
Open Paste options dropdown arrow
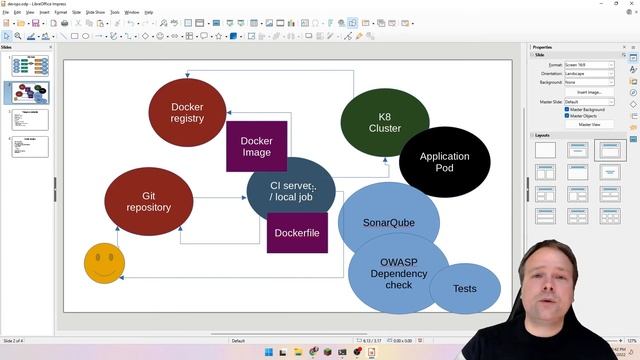tap(107, 24)
